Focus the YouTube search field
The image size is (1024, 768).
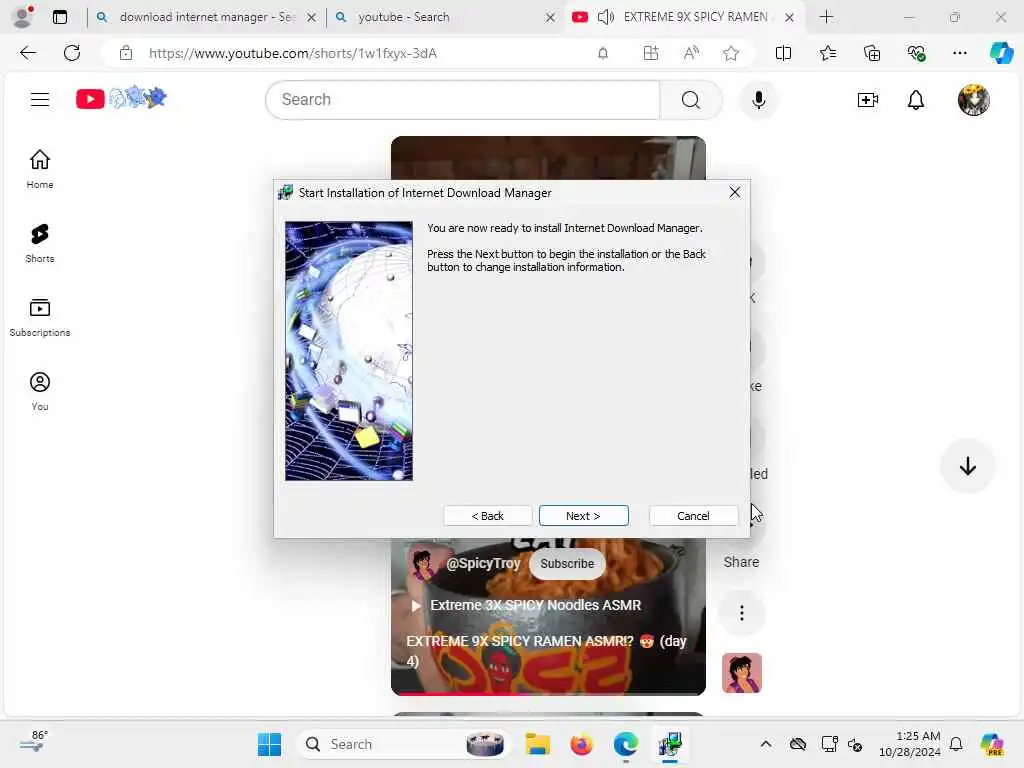point(463,100)
